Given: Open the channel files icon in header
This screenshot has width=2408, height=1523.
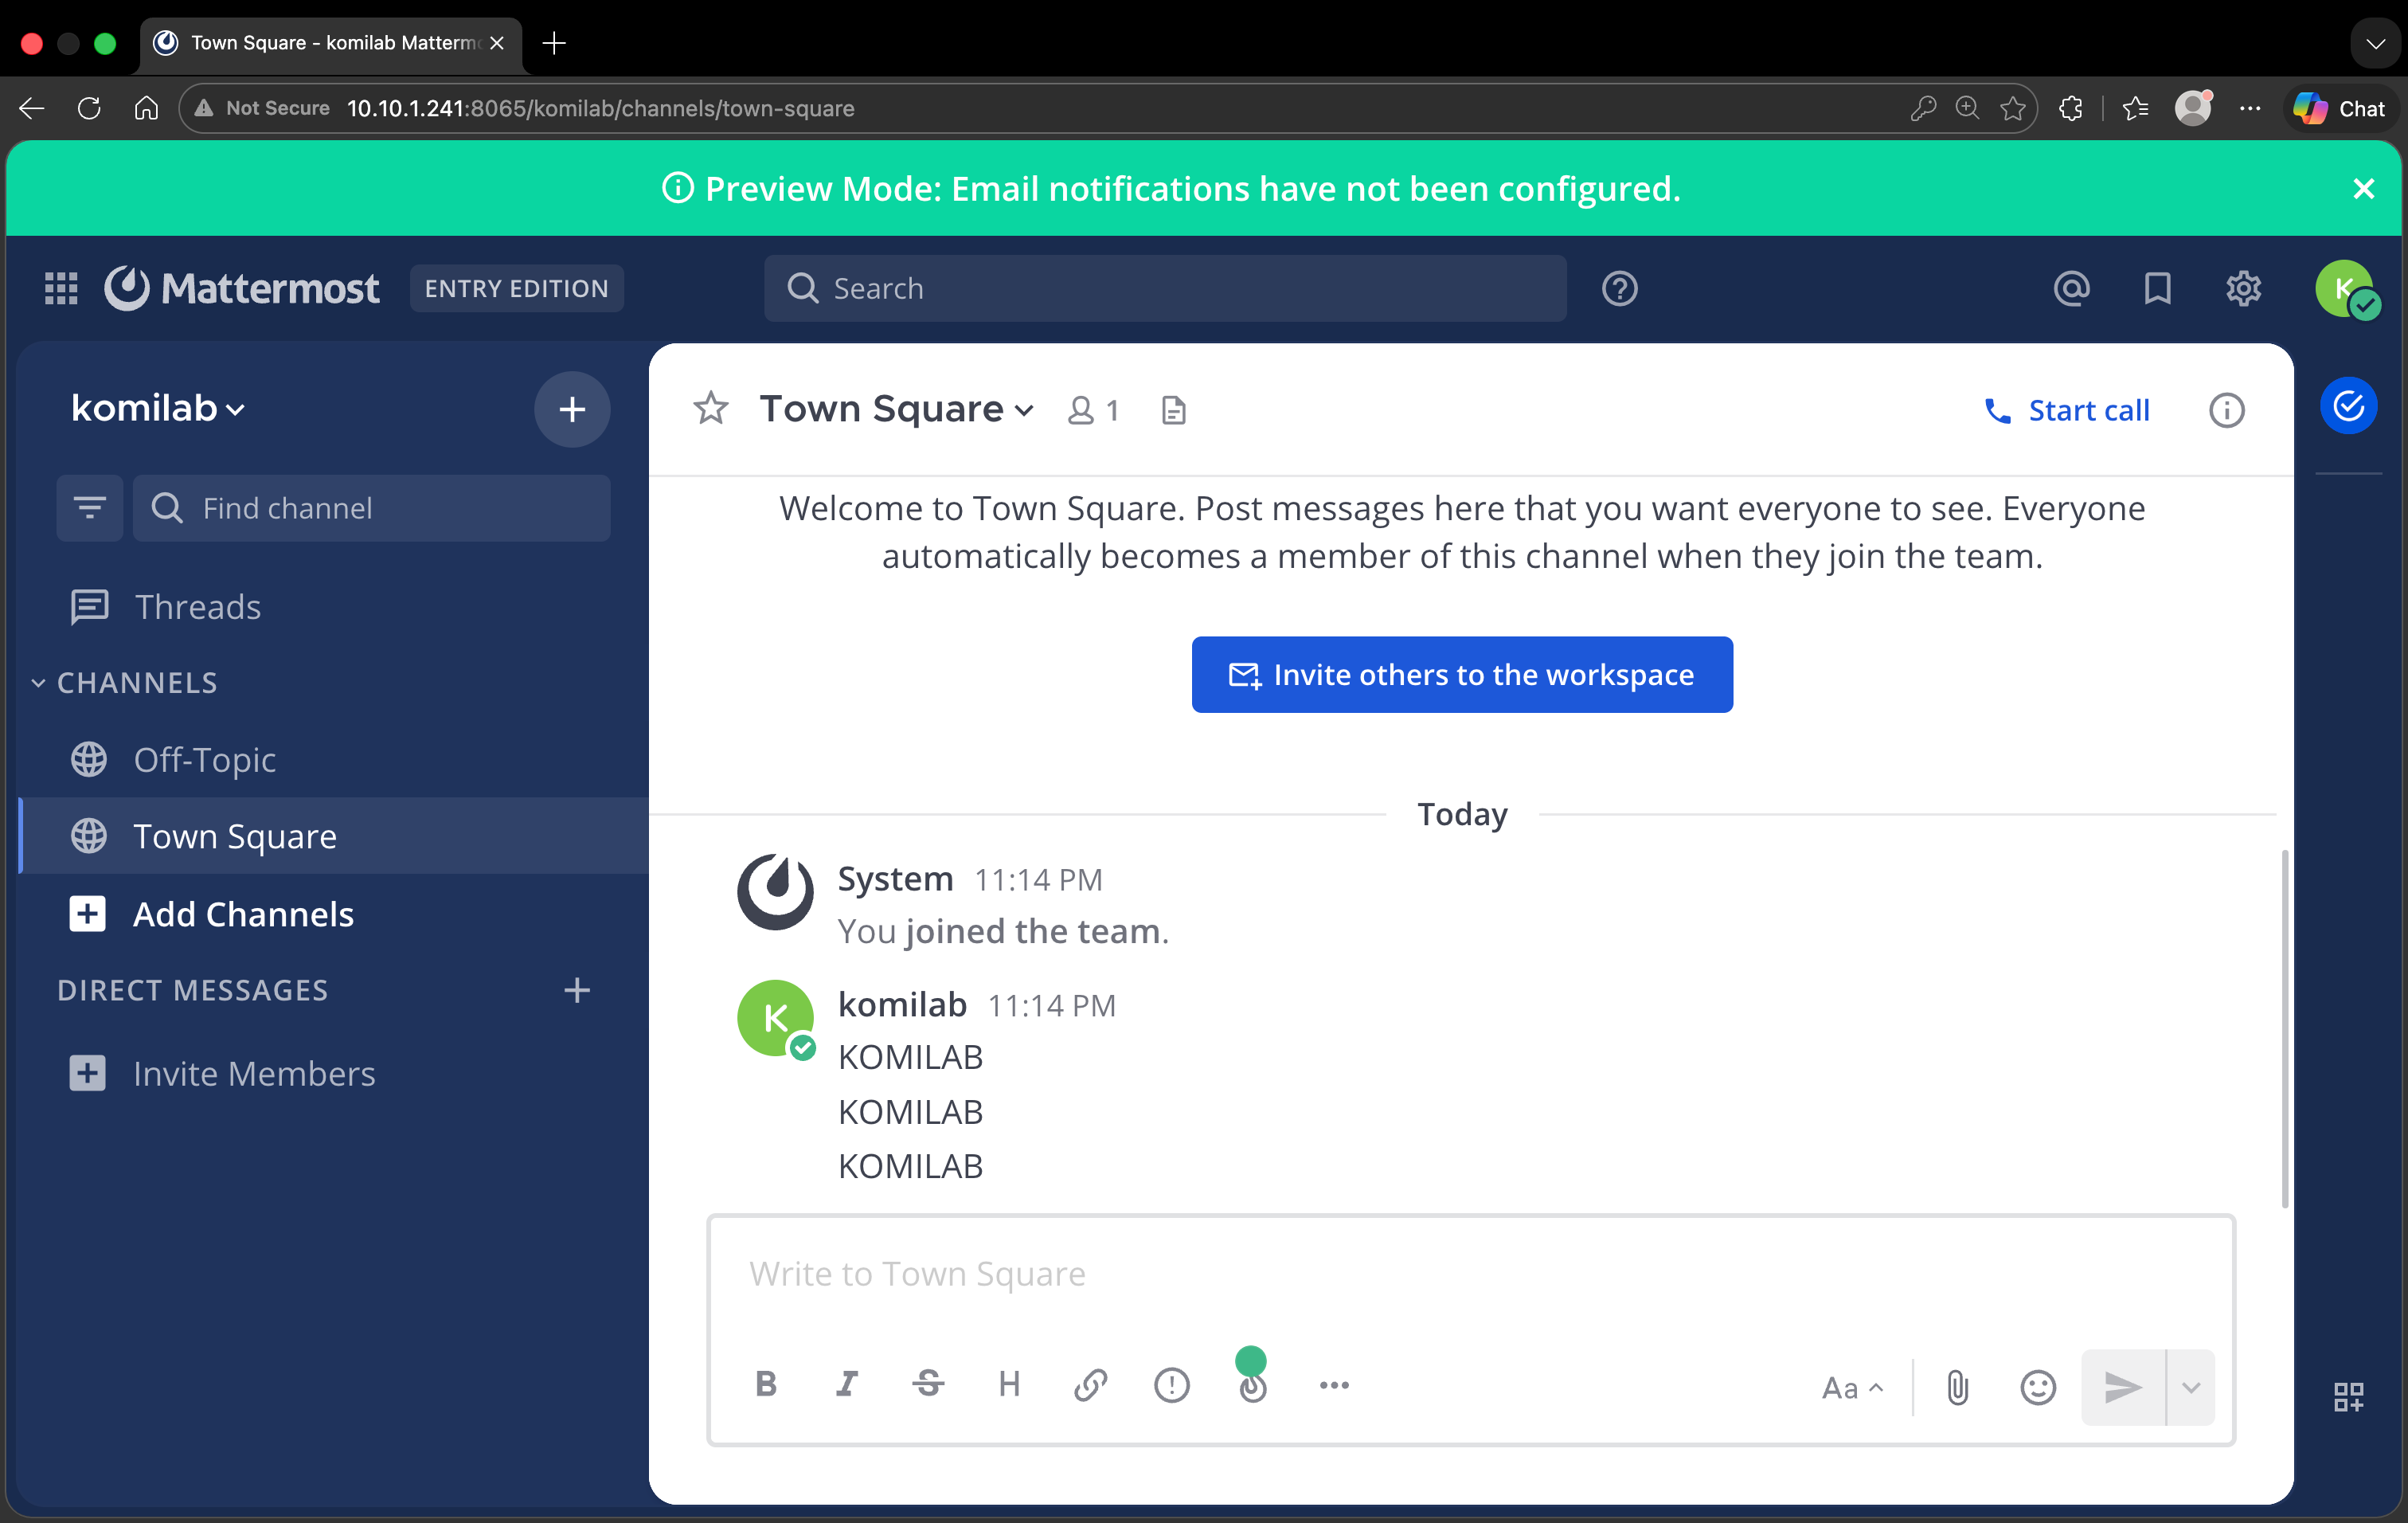Looking at the screenshot, I should [x=1174, y=410].
